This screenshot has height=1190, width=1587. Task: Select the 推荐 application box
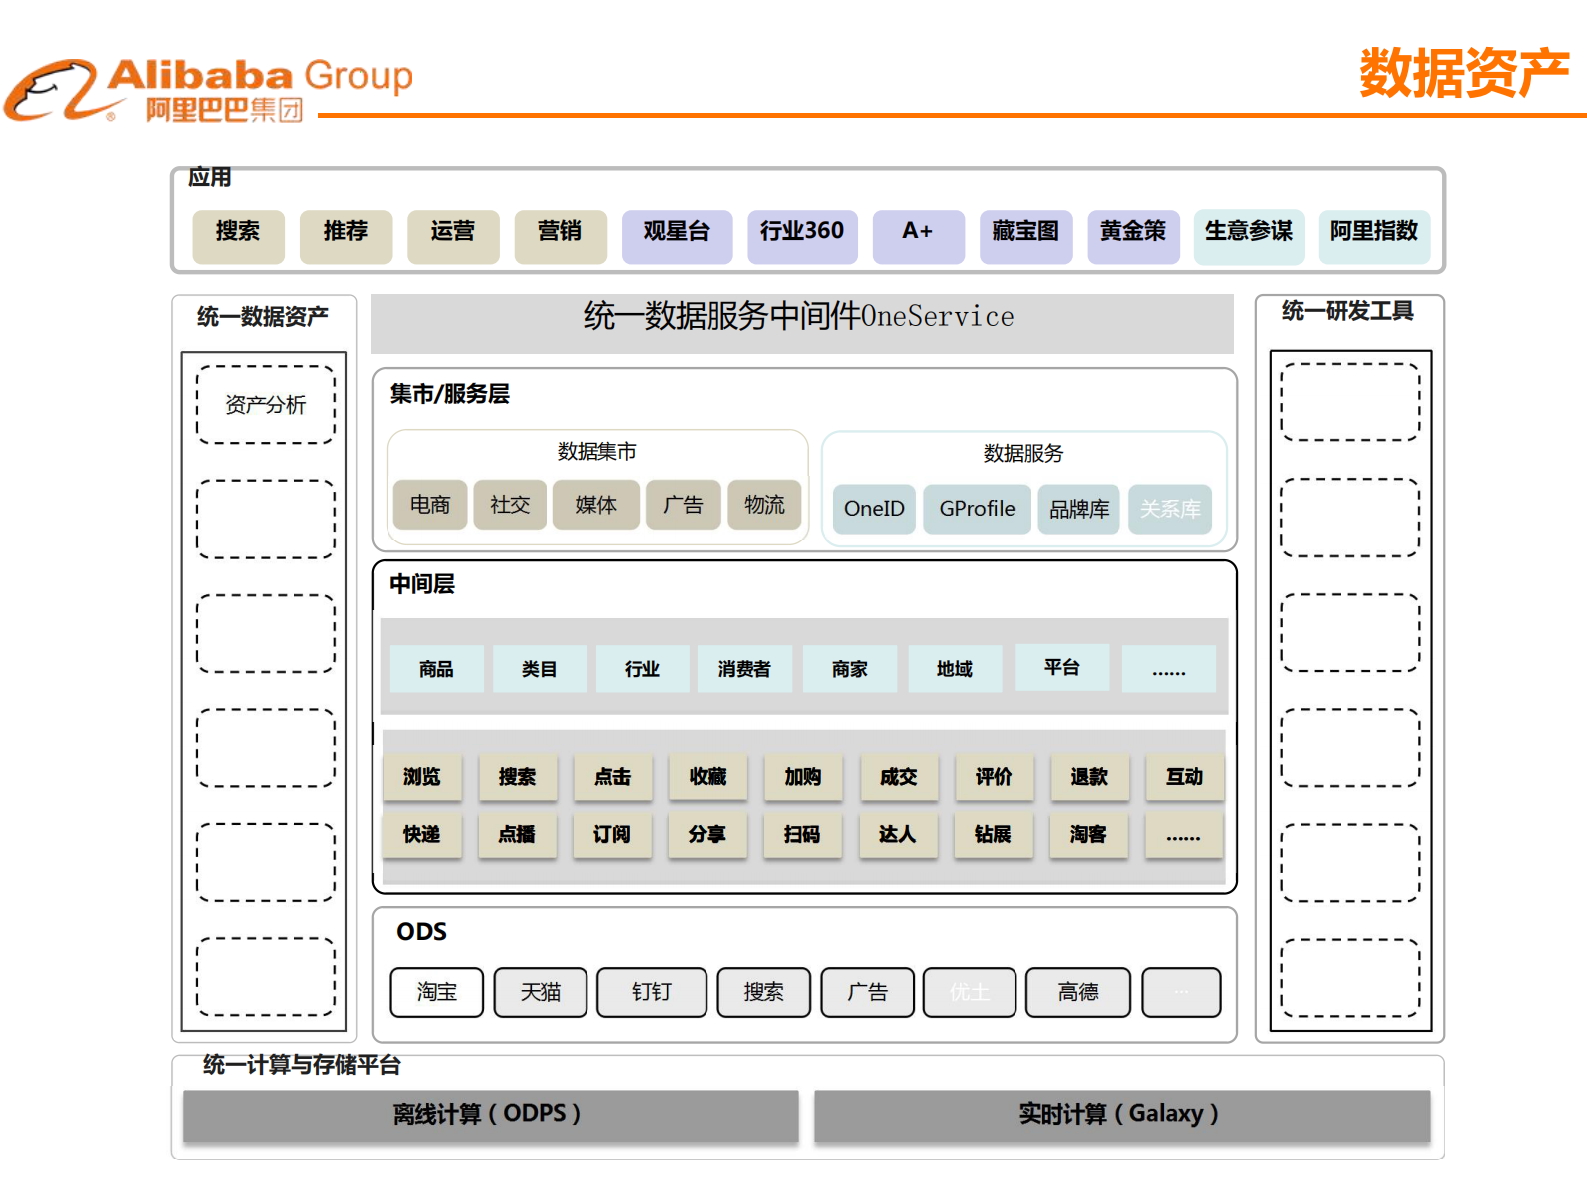click(x=346, y=236)
